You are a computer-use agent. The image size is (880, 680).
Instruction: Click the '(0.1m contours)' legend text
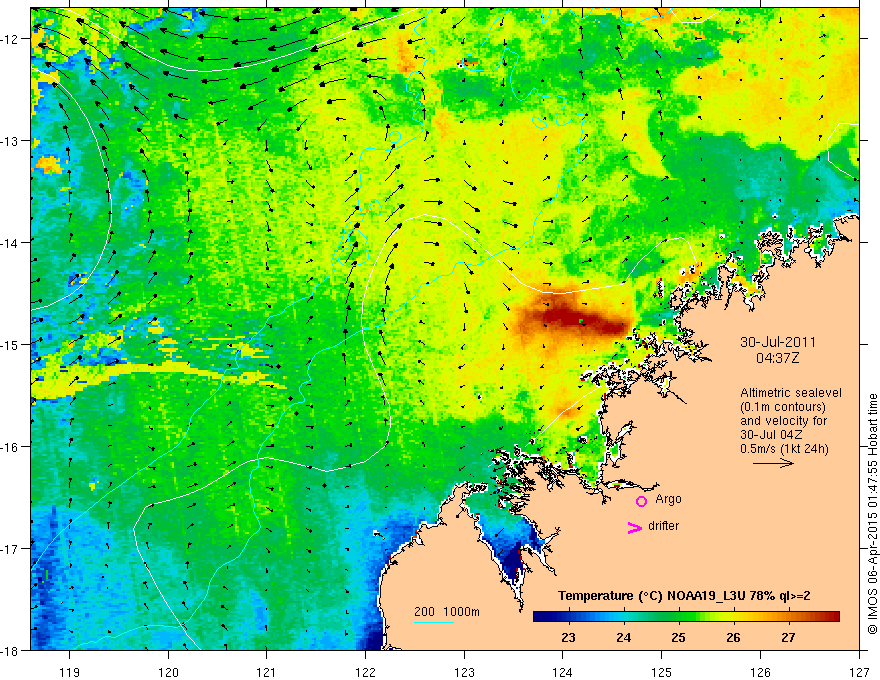pos(783,407)
